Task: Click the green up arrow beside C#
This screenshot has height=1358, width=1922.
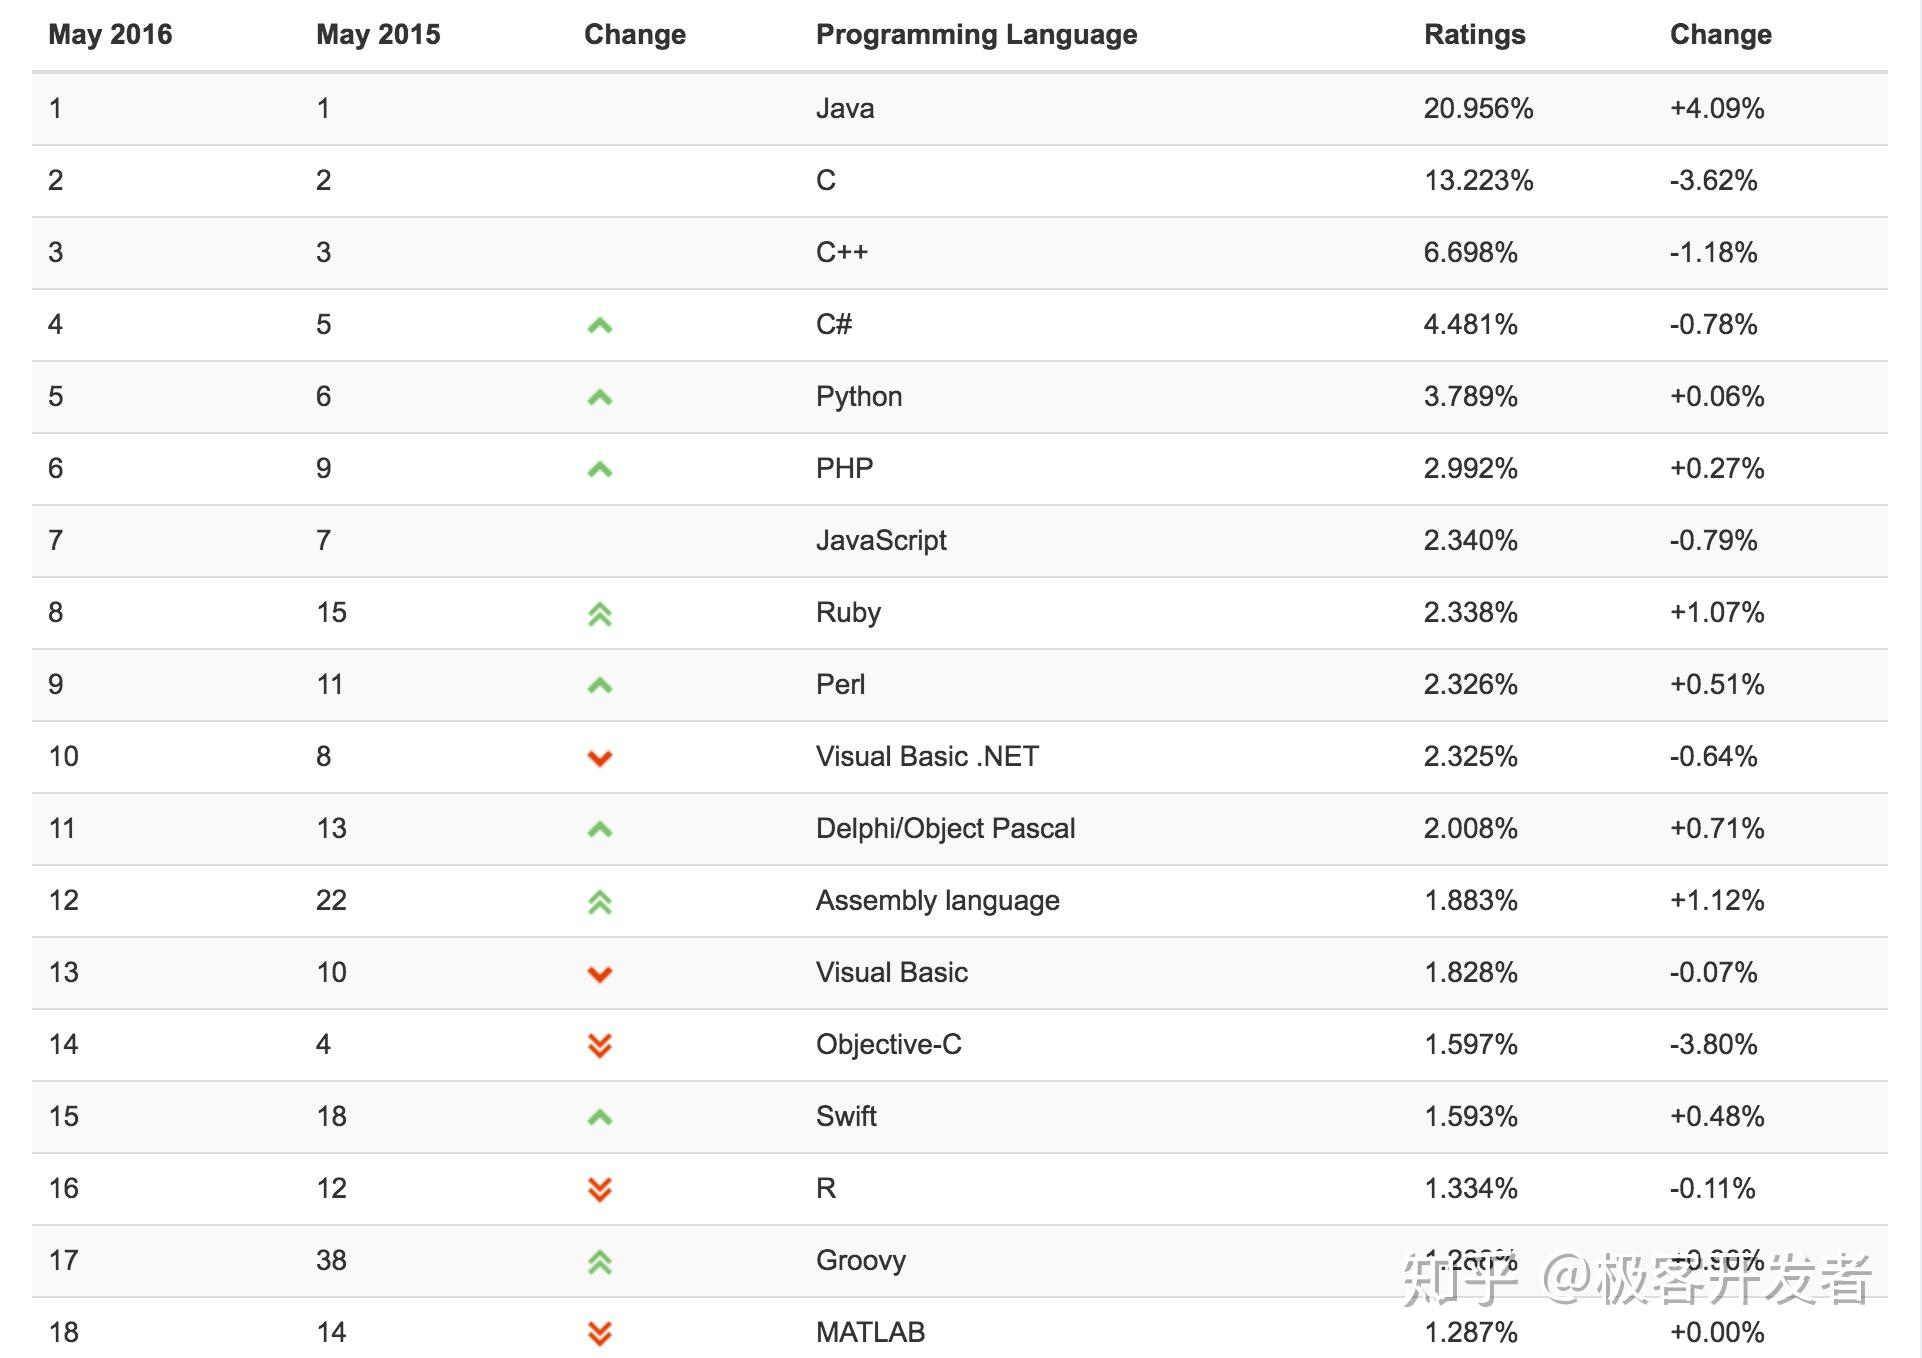Action: click(x=599, y=326)
